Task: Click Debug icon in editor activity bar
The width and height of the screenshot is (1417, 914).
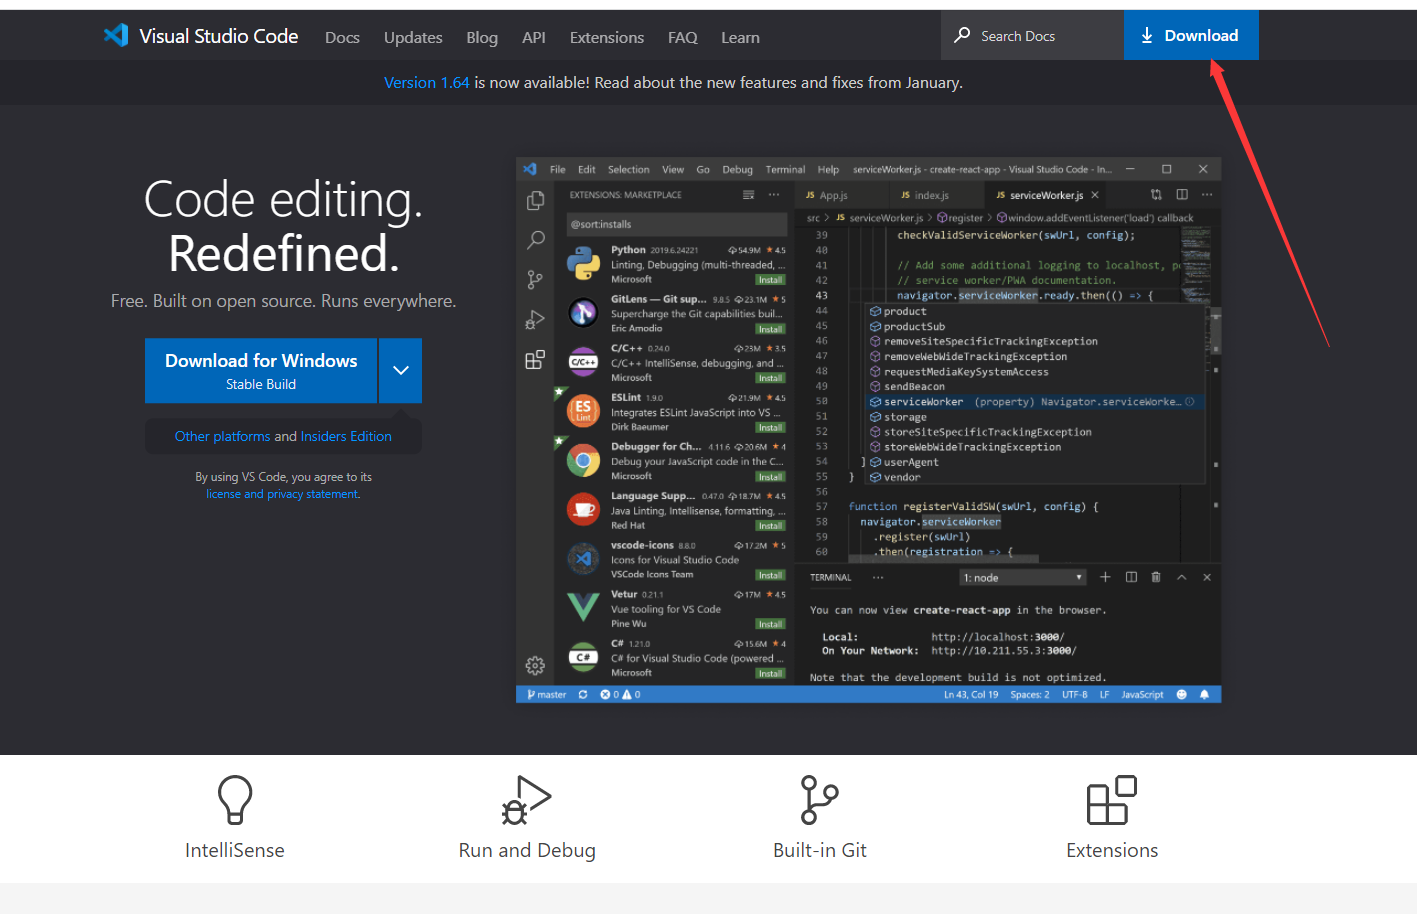Action: click(x=536, y=320)
